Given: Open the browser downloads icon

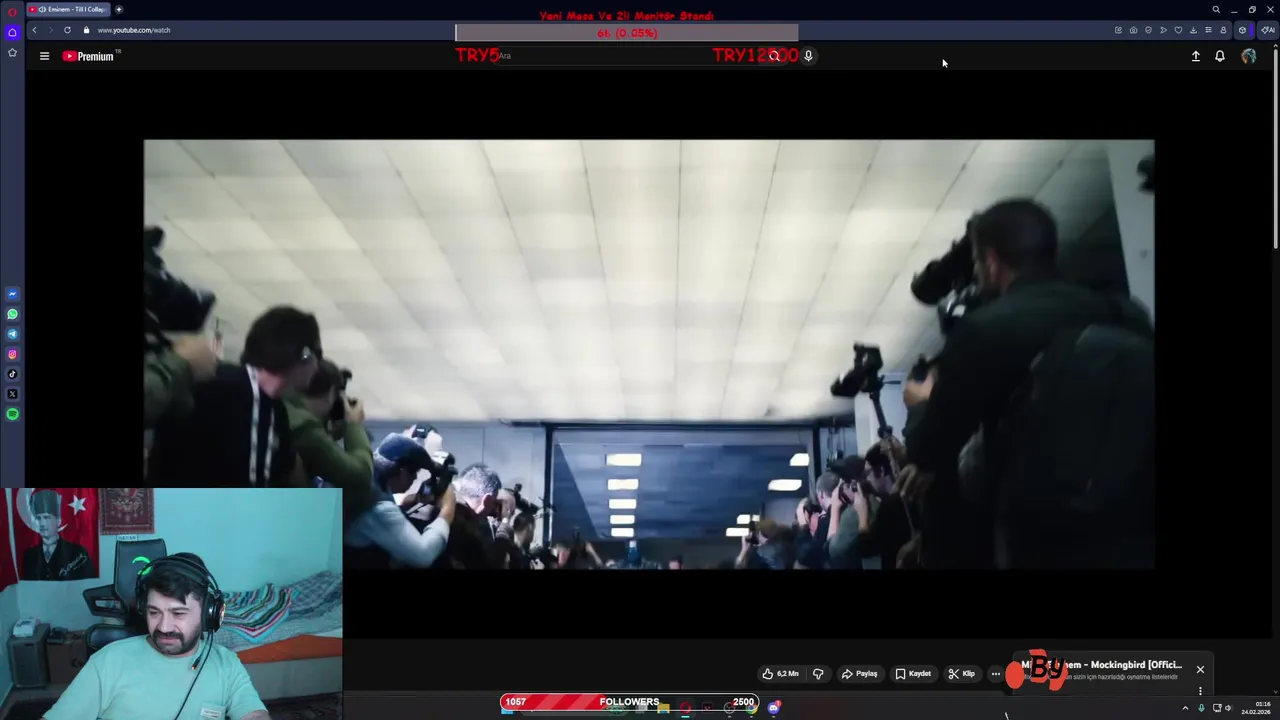Looking at the screenshot, I should [x=1193, y=30].
